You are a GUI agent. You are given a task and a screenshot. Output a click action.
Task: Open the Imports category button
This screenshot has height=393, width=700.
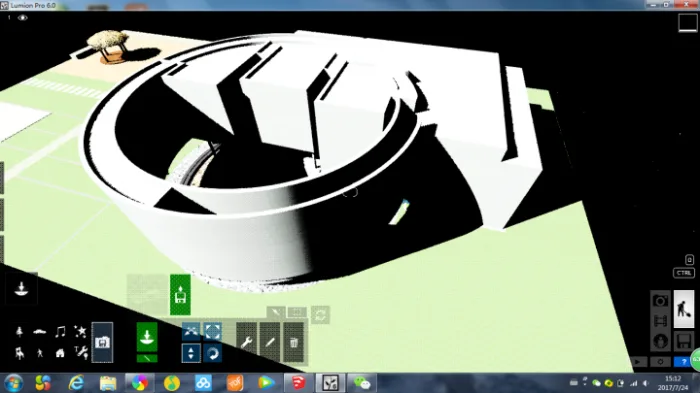pyautogui.click(x=102, y=342)
